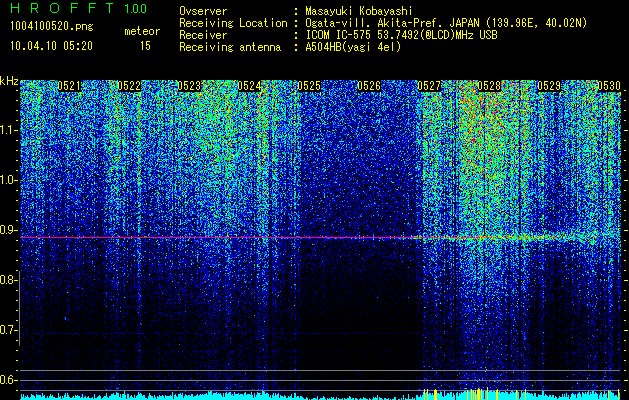This screenshot has height=400, width=629.
Task: Select the ICOM IC-575 receiver details
Action: (402, 35)
